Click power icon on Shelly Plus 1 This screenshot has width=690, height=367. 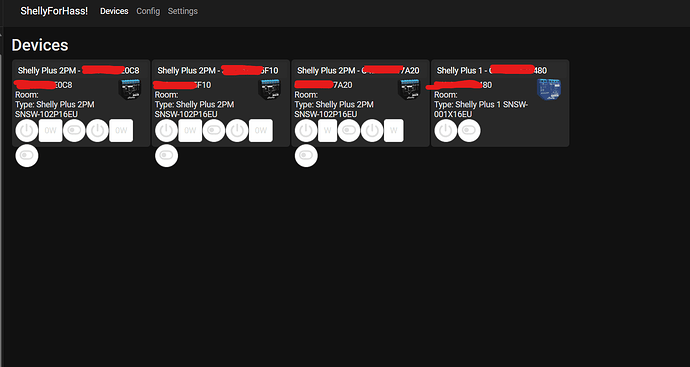446,131
